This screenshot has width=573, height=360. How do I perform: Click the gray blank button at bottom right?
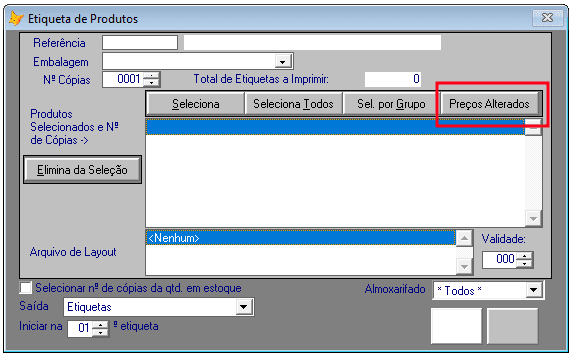pyautogui.click(x=512, y=326)
